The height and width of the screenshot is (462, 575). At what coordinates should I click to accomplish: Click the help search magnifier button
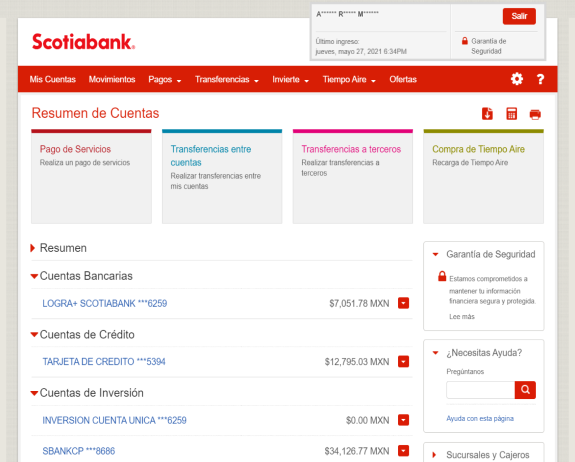pos(525,390)
